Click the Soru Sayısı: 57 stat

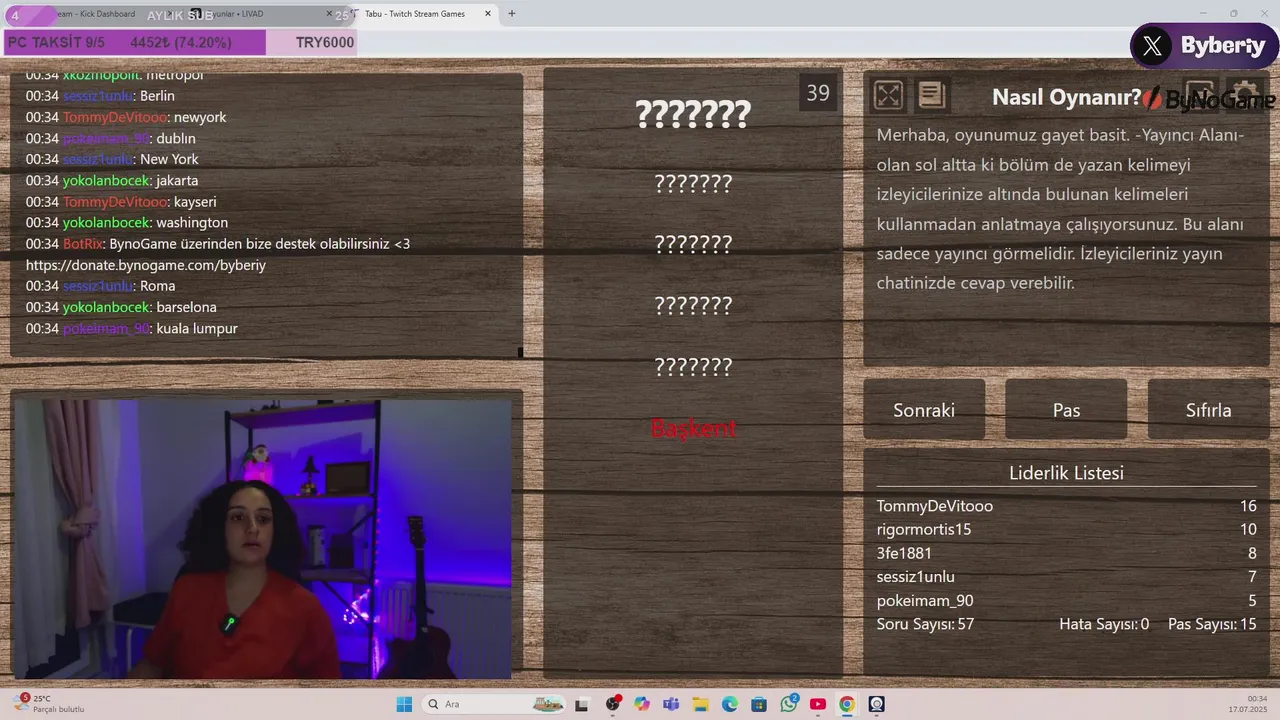pyautogui.click(x=925, y=624)
